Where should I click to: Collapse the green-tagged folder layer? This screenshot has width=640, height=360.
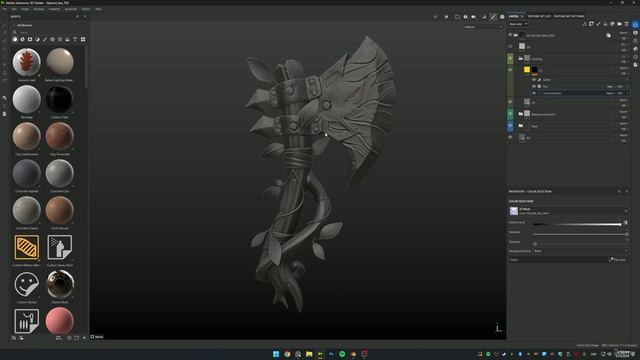[x=520, y=58]
